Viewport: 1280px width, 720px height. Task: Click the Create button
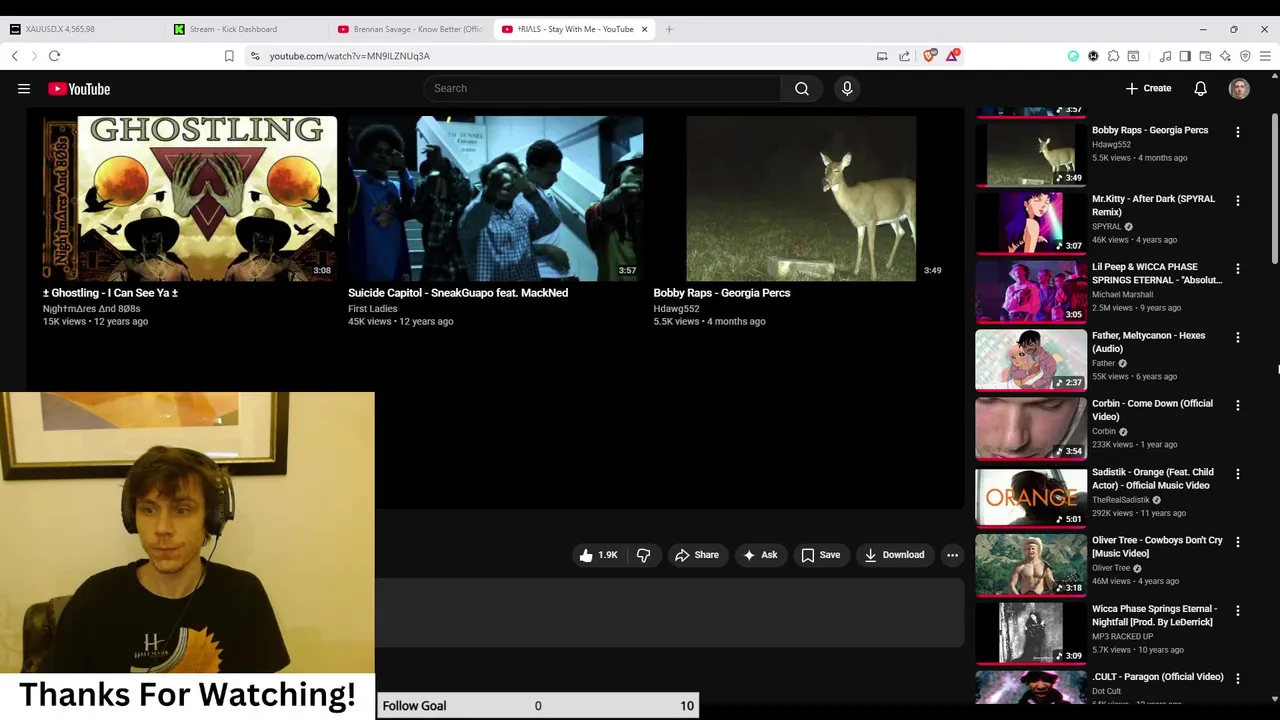1148,88
